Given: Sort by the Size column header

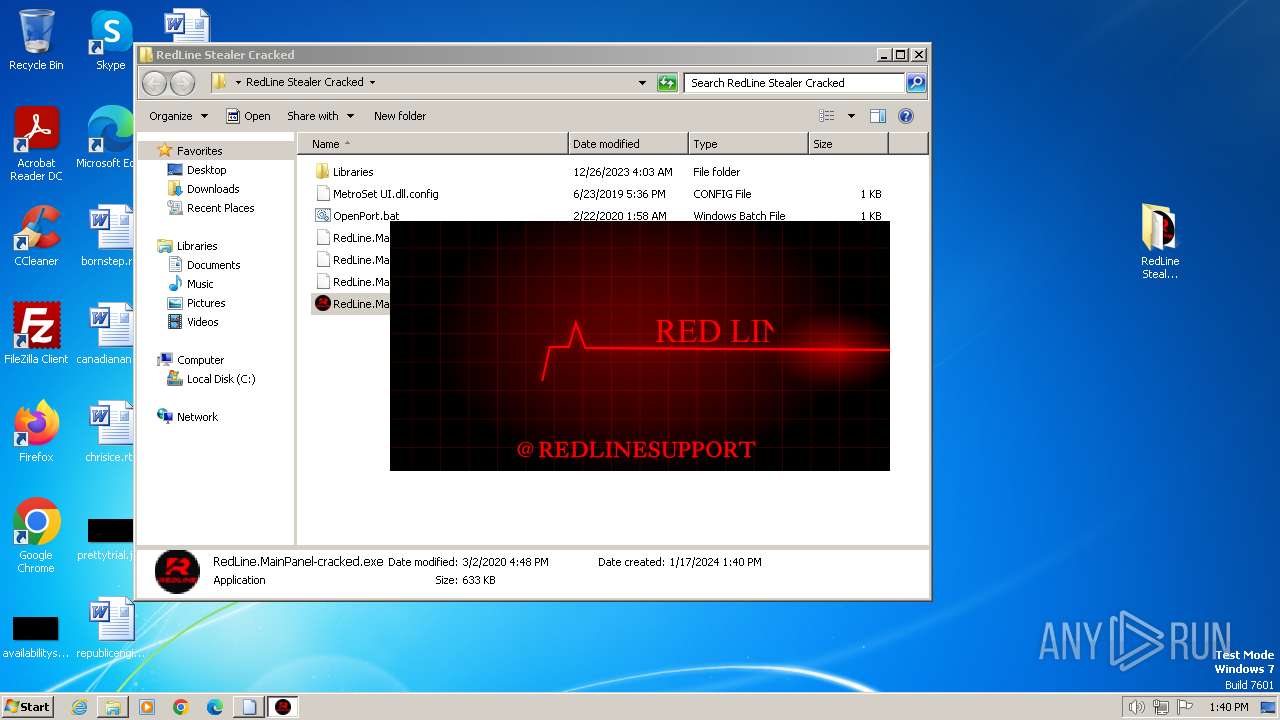Looking at the screenshot, I should pos(848,144).
